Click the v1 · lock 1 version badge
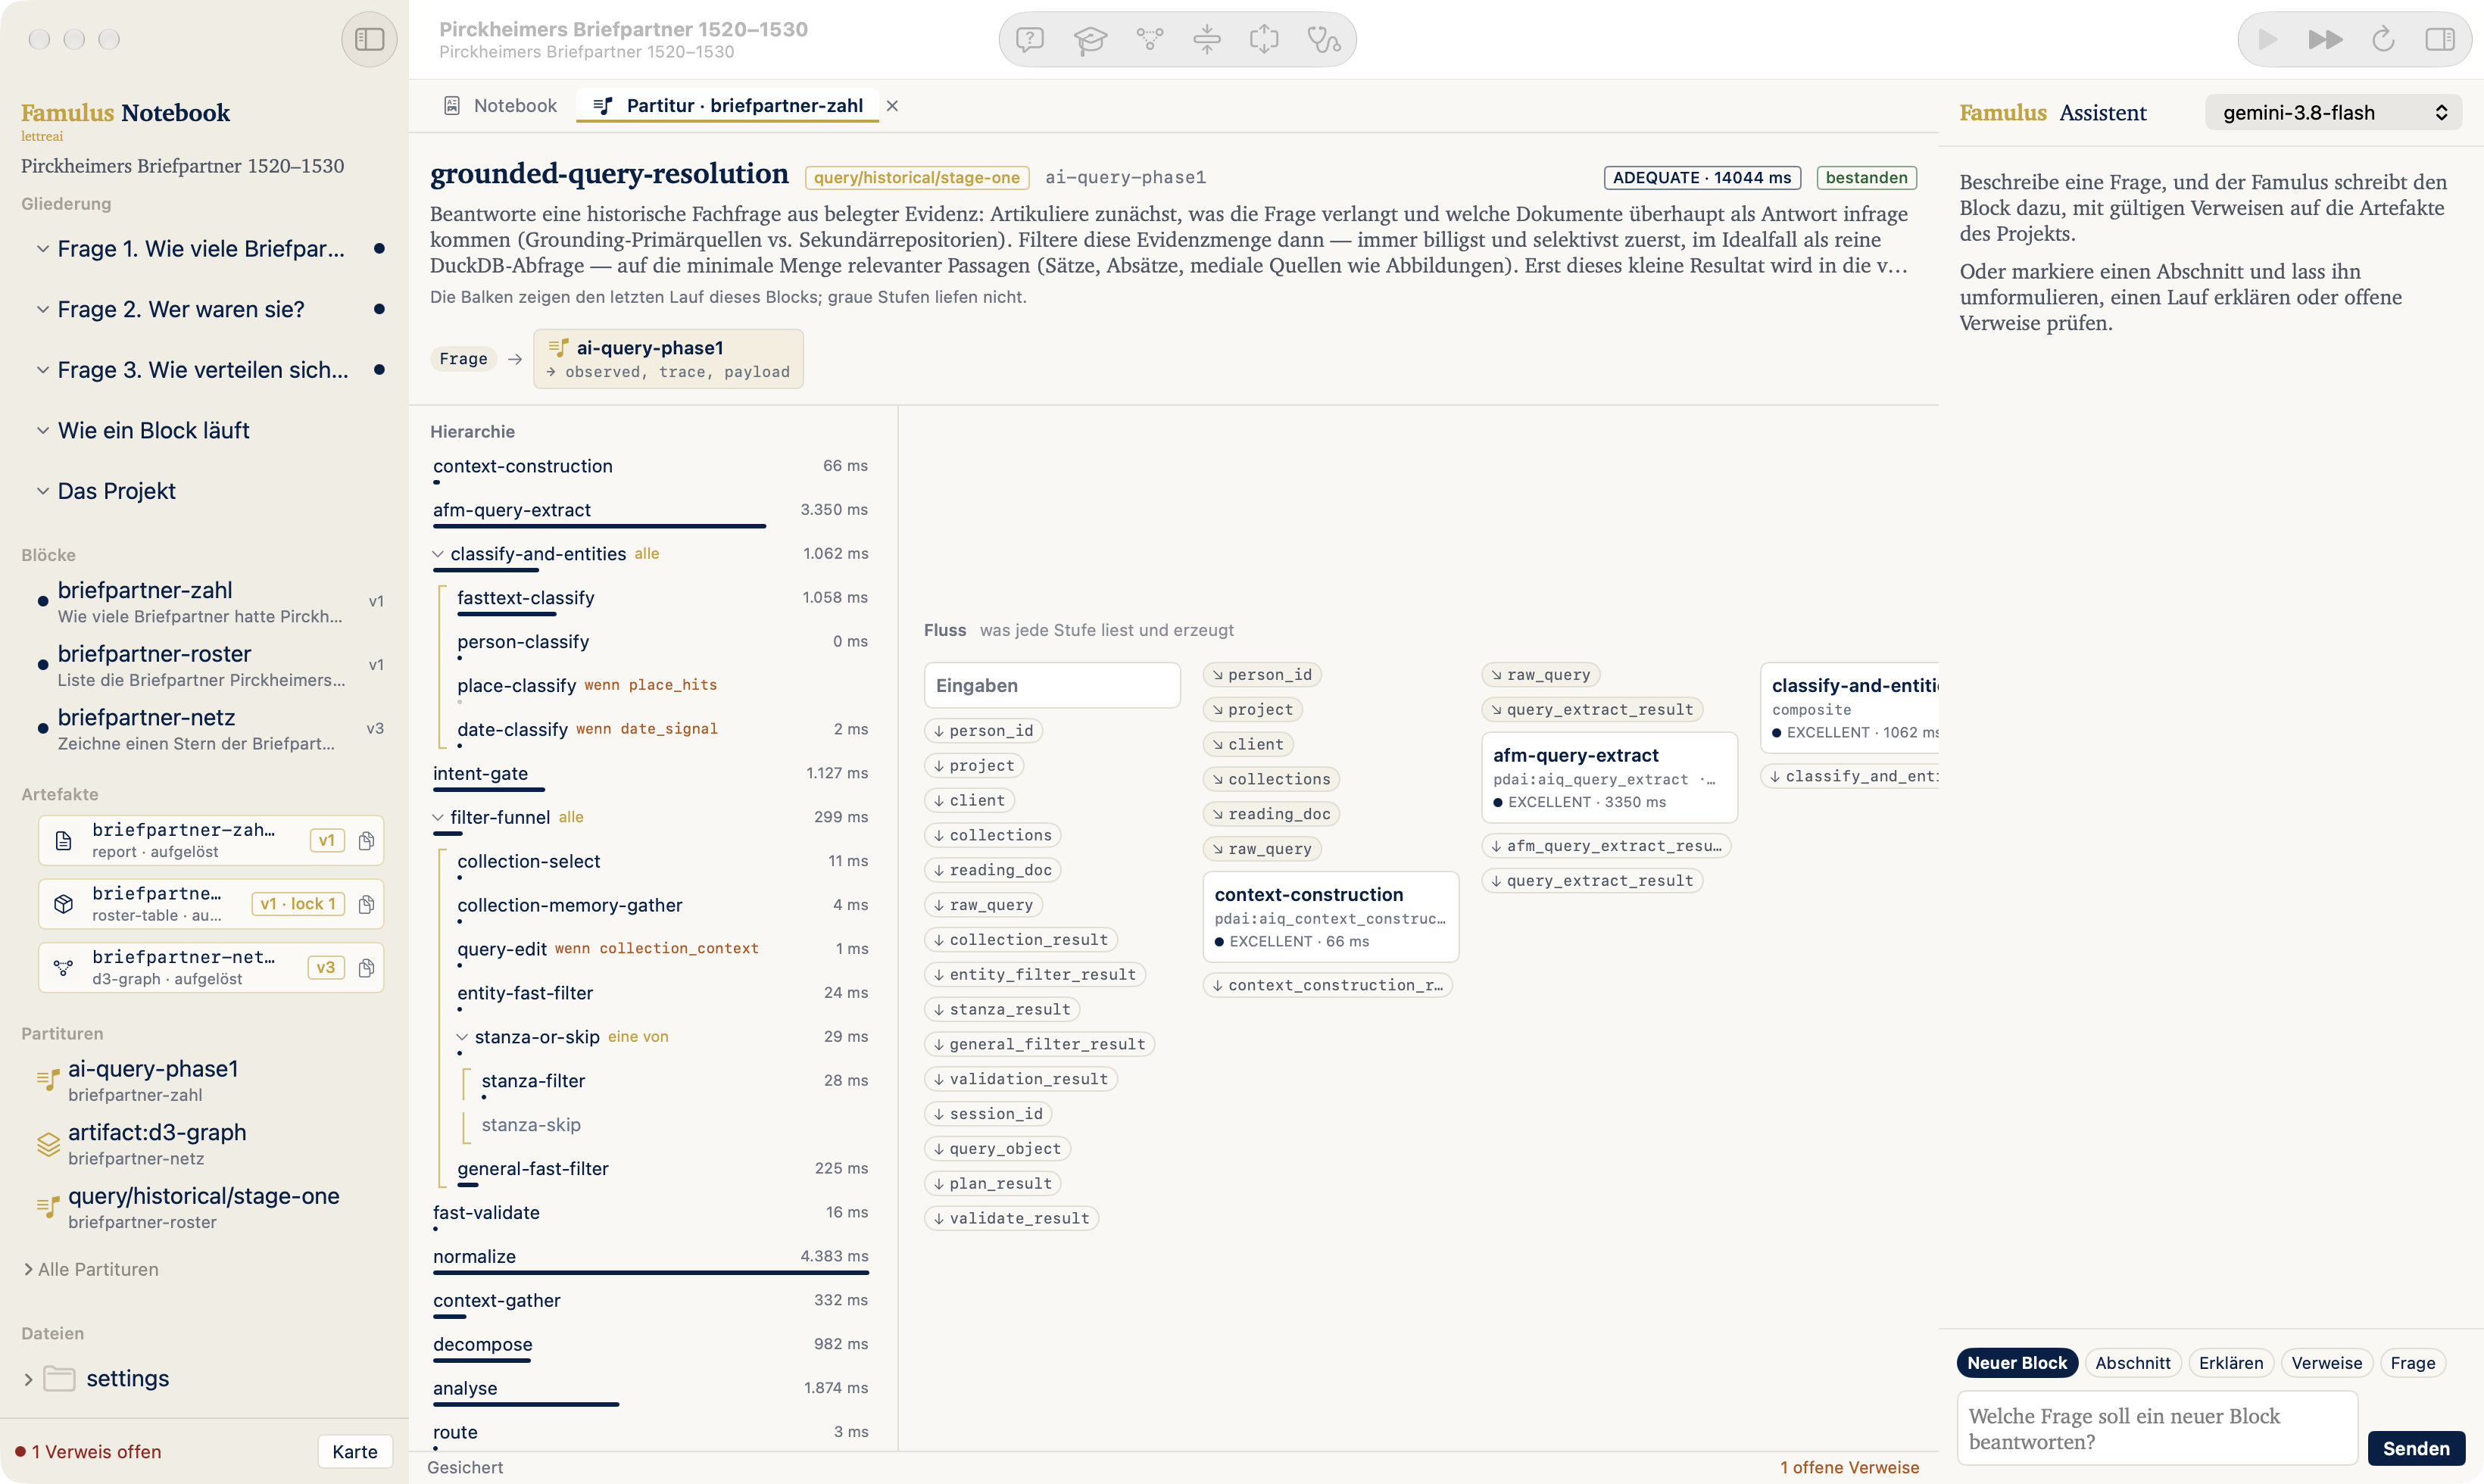2484x1484 pixels. pyautogui.click(x=298, y=904)
